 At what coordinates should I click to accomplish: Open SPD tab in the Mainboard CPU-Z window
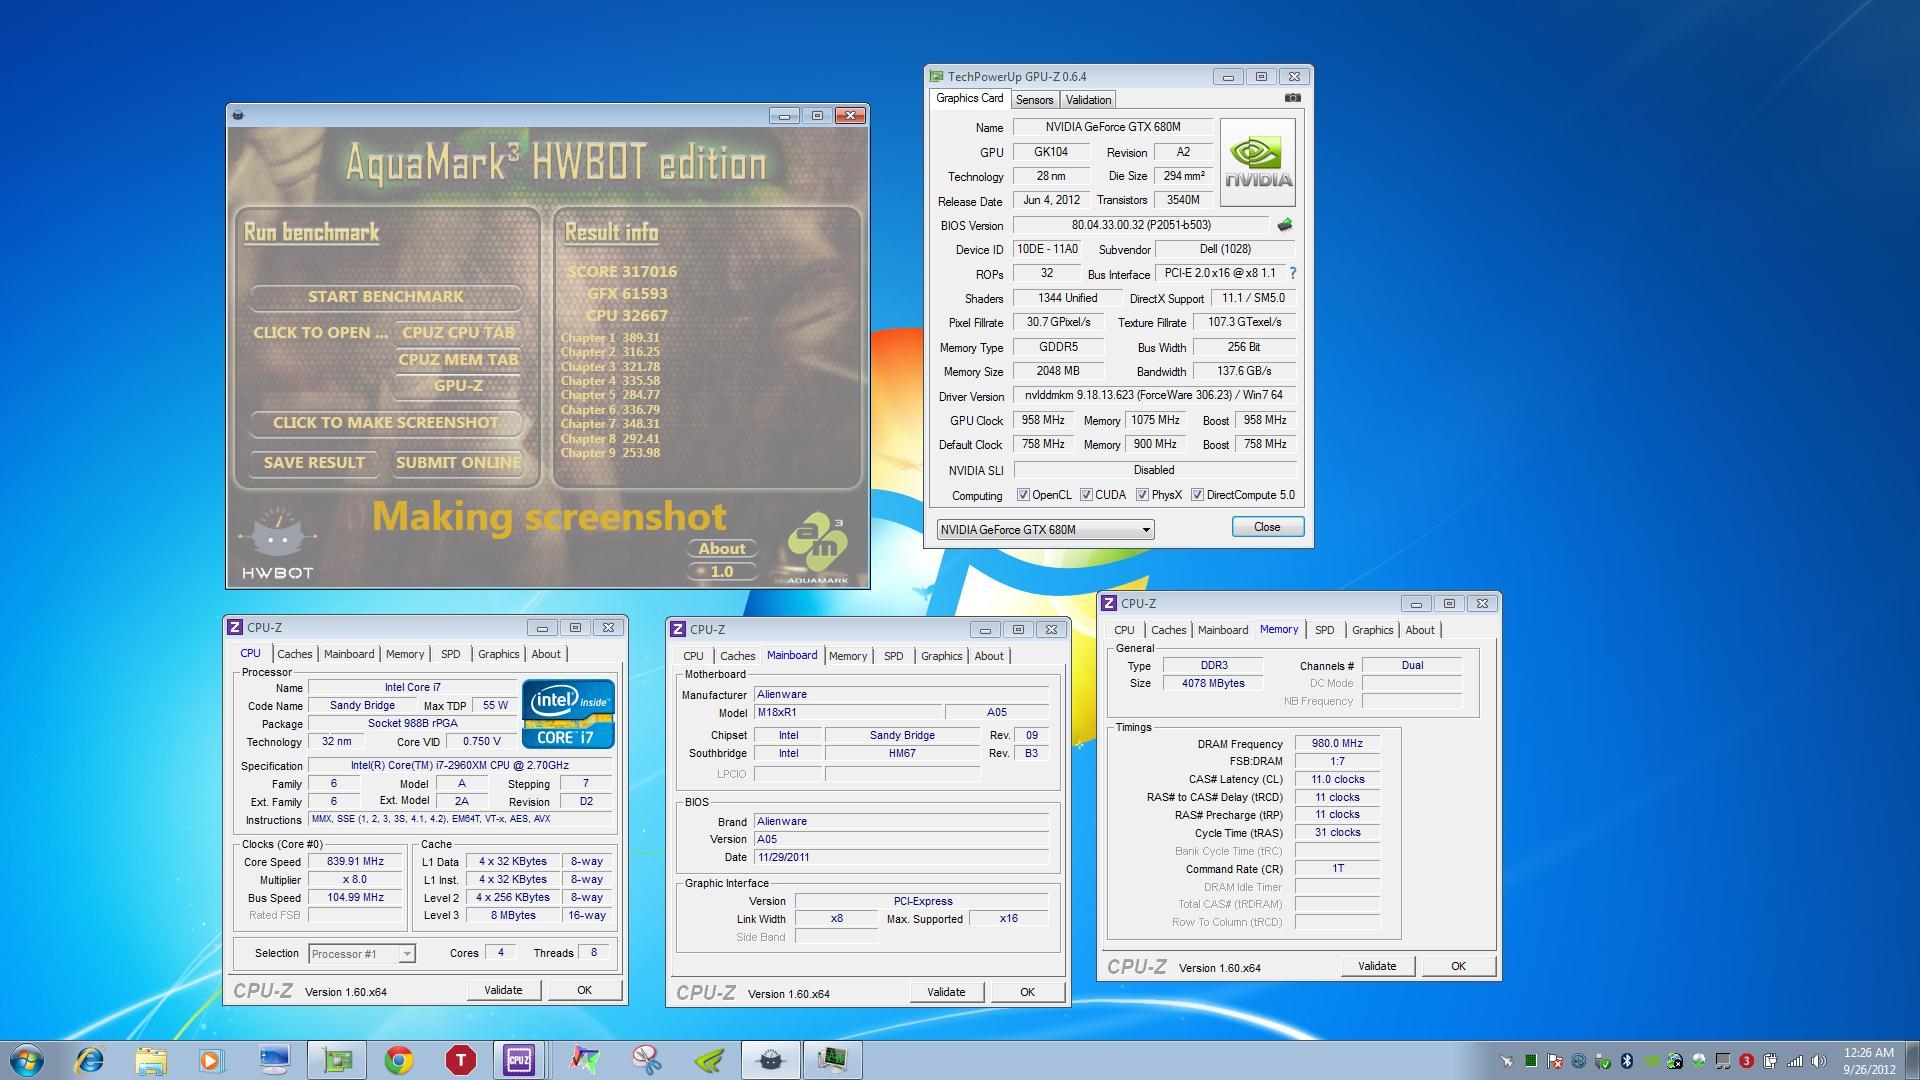coord(893,656)
